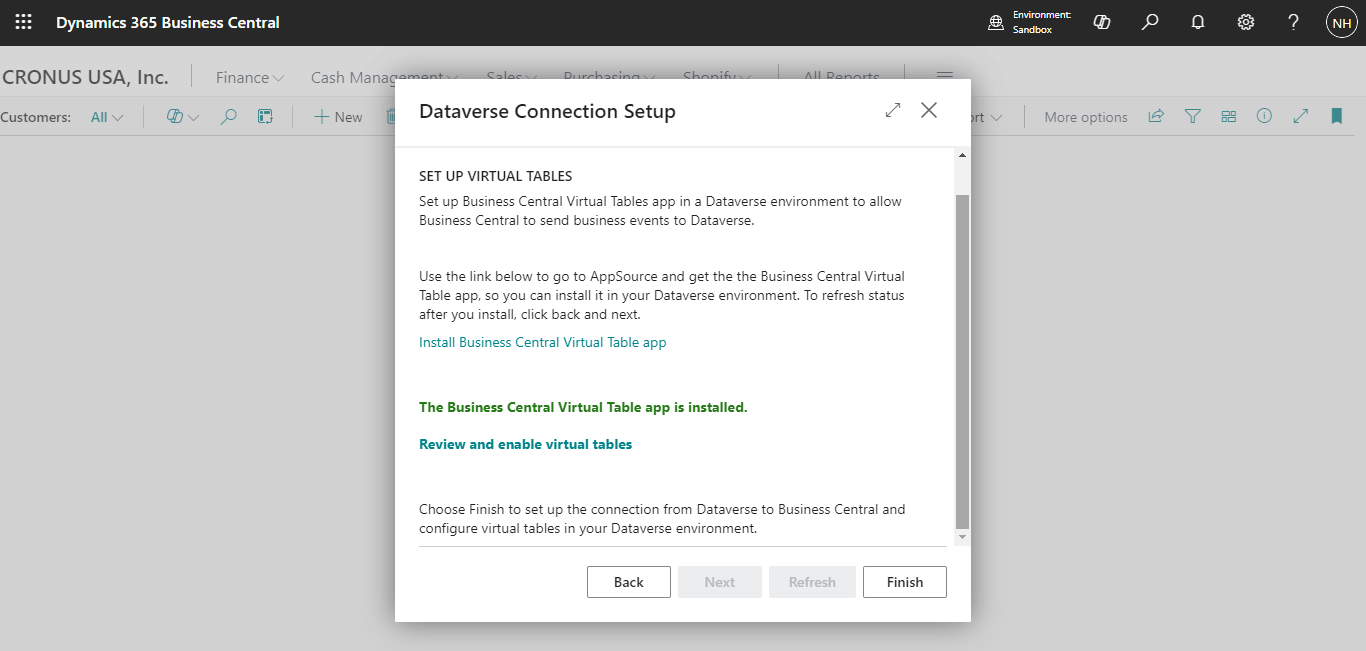Expand the Copilot dropdown in Customers toolbar
1366x651 pixels.
pos(182,117)
